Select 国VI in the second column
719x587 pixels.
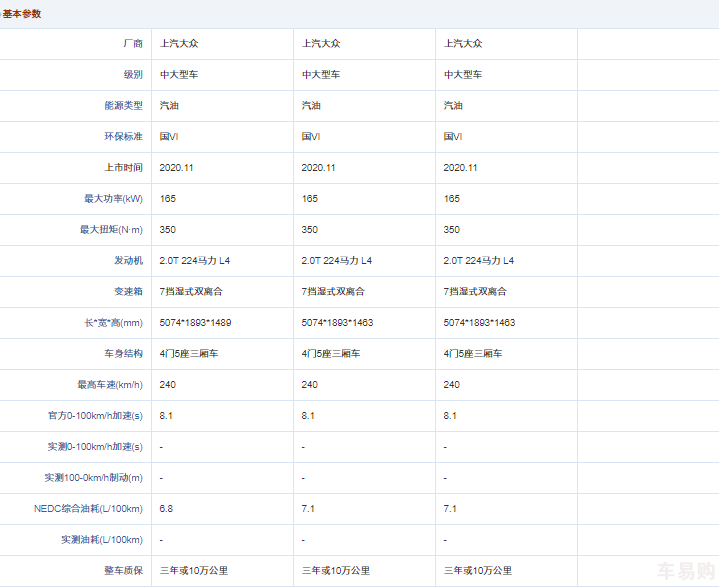pos(311,137)
